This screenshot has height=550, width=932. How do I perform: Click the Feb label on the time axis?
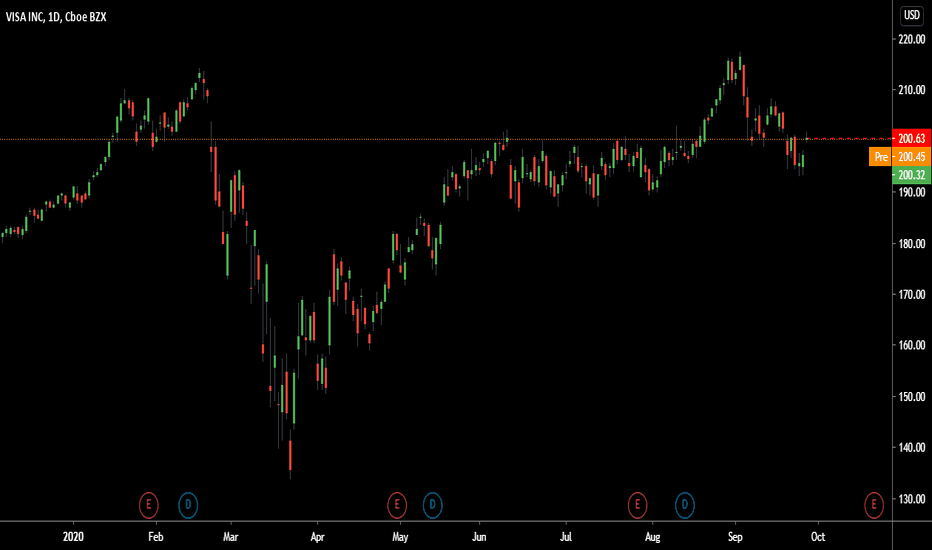coord(155,537)
